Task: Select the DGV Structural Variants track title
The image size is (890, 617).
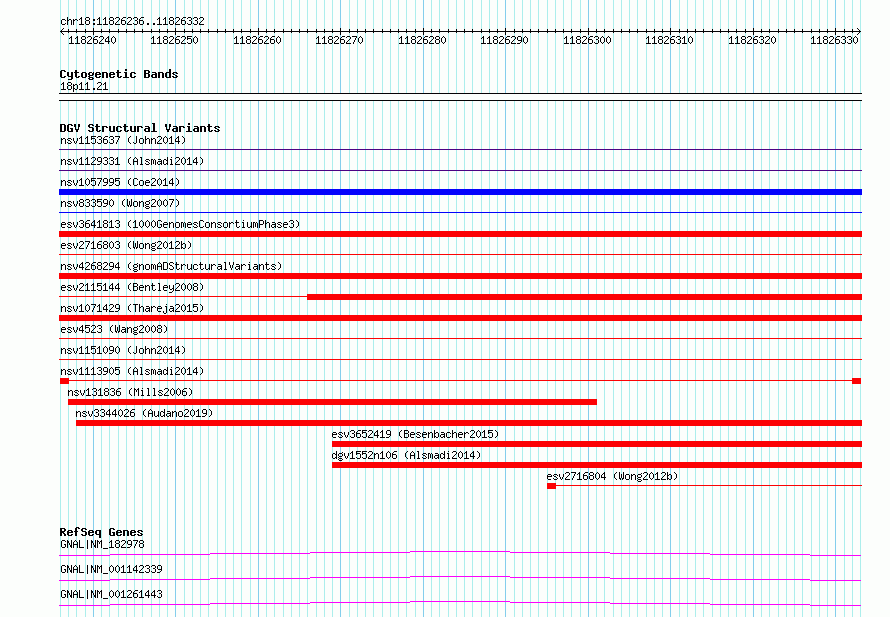Action: [140, 128]
